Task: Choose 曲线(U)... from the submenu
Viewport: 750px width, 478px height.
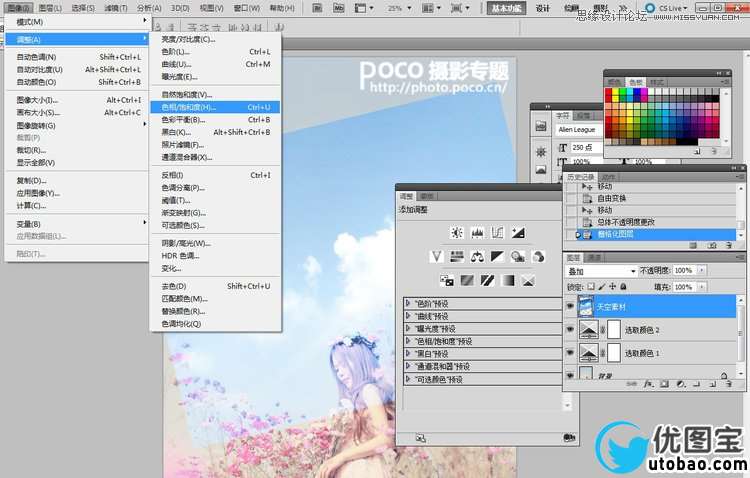Action: tap(215, 64)
